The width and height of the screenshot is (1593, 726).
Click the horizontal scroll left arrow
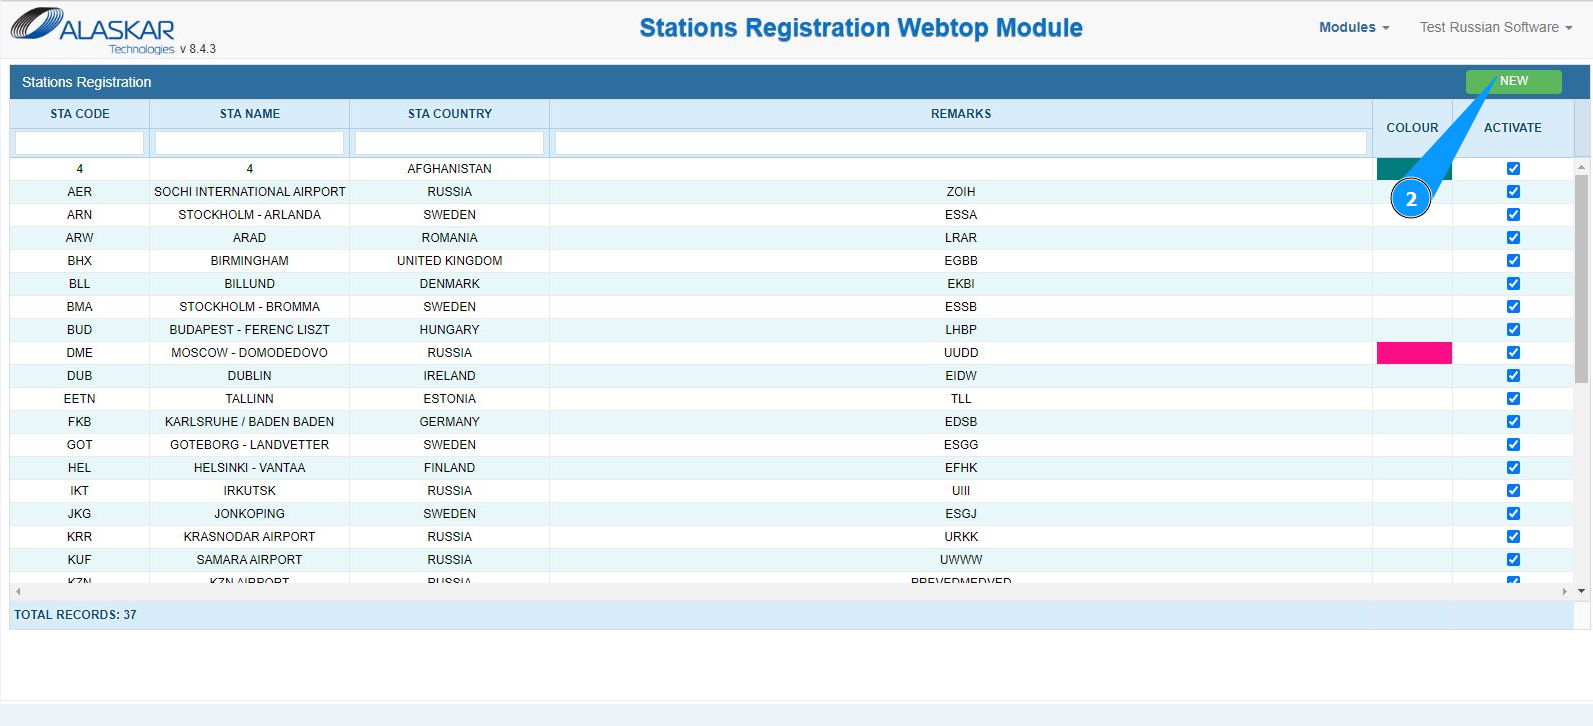18,591
